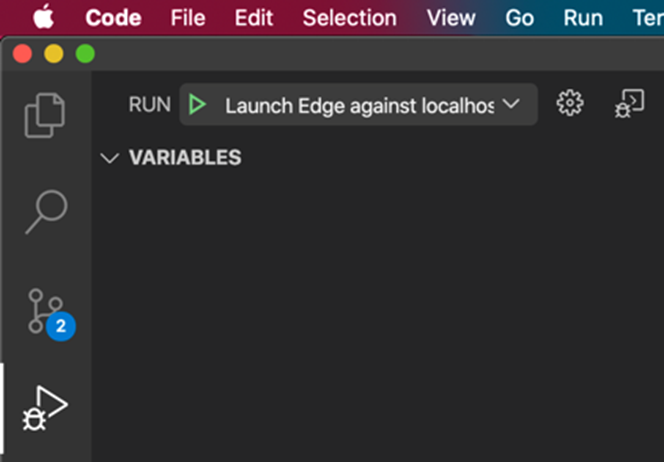Open the Source Control view
The image size is (664, 462).
46,312
